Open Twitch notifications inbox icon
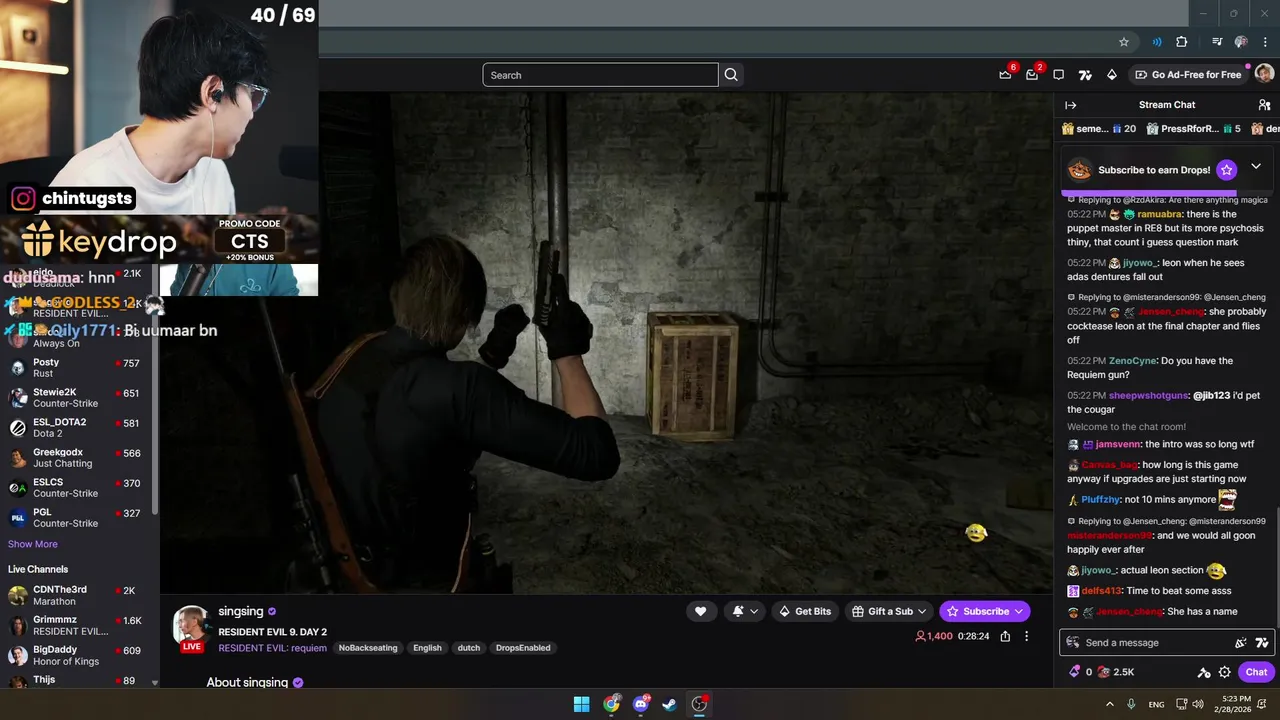This screenshot has height=720, width=1280. pos(1032,75)
